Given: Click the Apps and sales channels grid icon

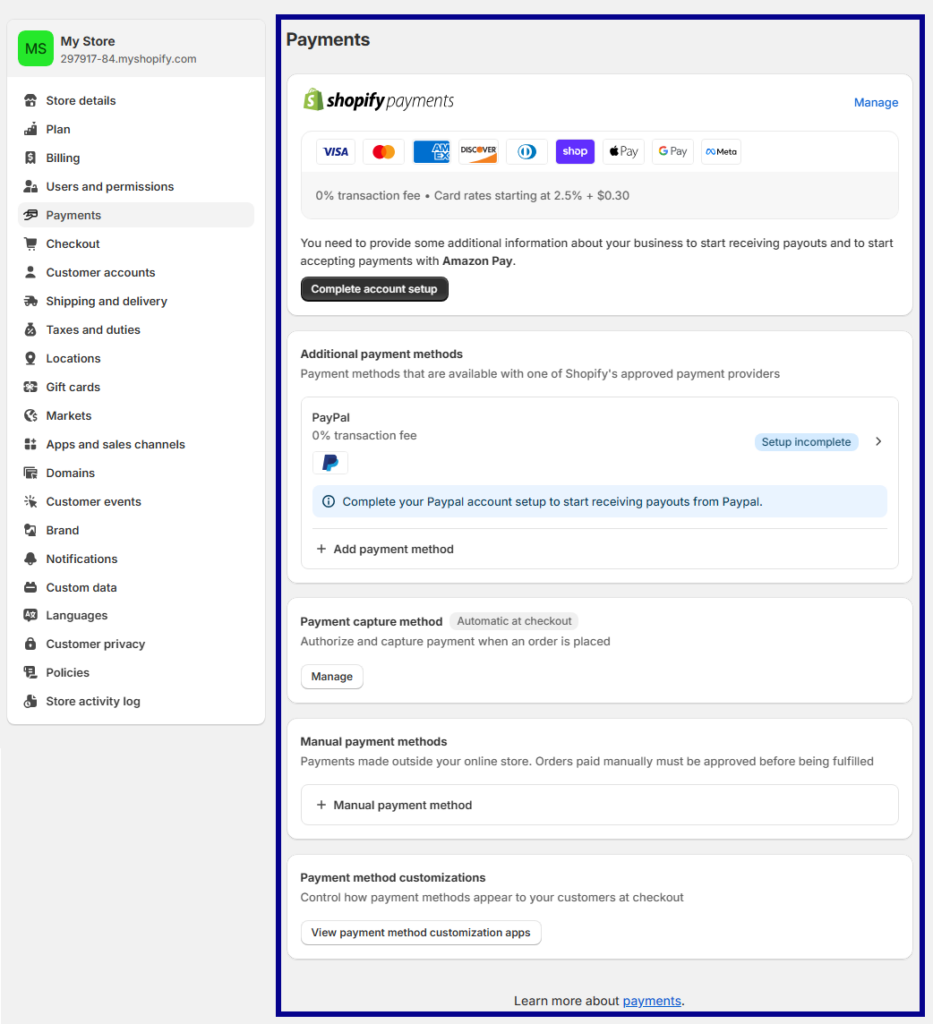Looking at the screenshot, I should point(30,444).
